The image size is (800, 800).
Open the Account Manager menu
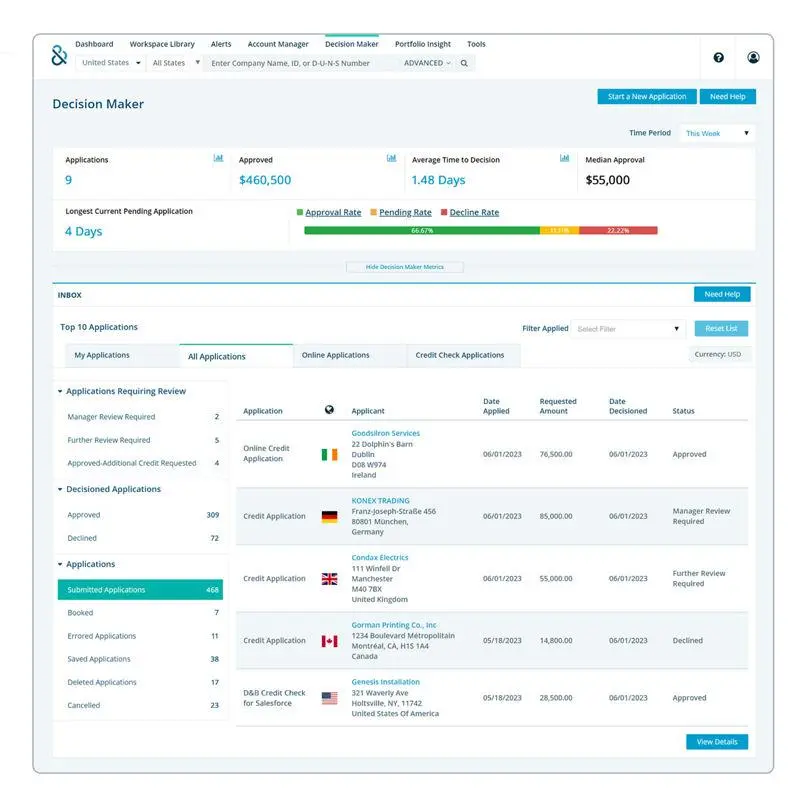tap(278, 44)
